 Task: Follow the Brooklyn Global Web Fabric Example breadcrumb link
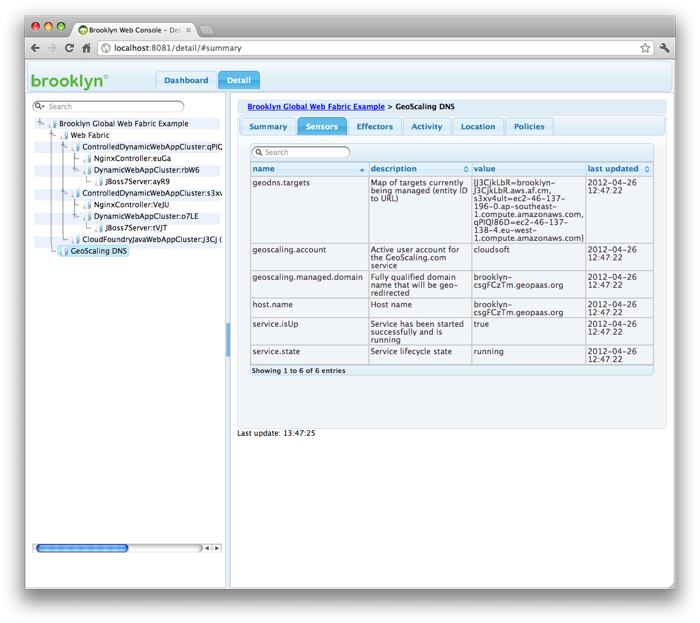tap(315, 105)
